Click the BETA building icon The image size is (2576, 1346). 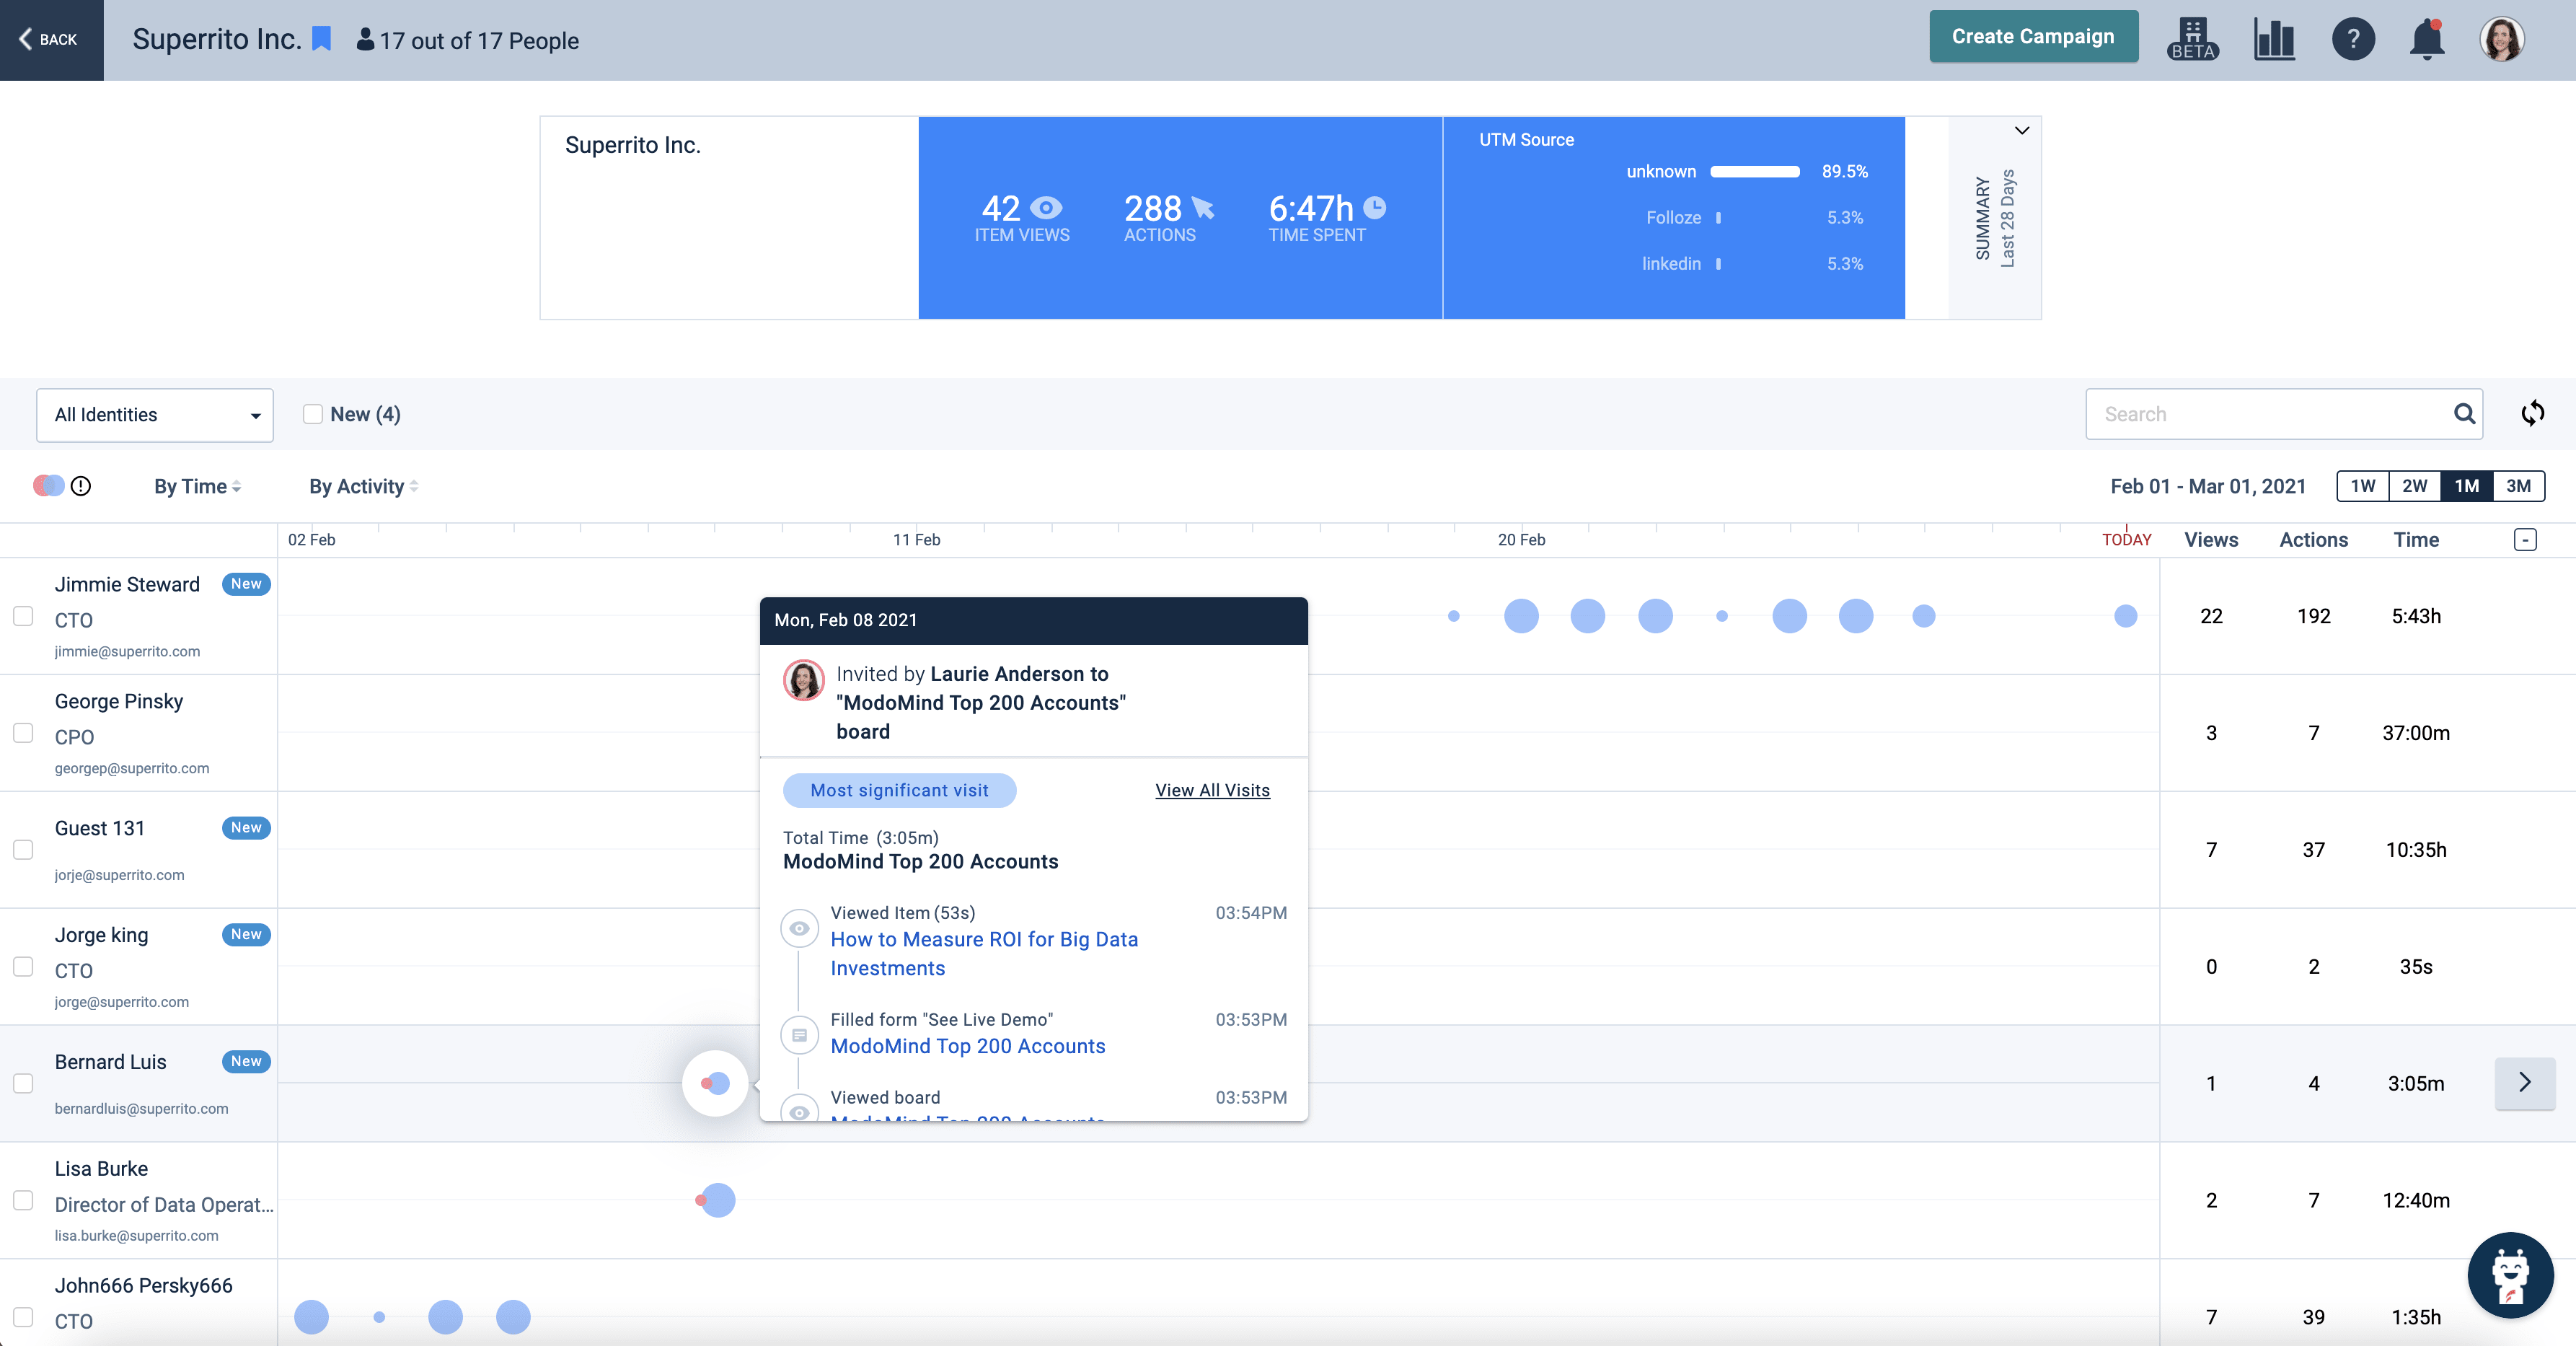click(x=2192, y=40)
